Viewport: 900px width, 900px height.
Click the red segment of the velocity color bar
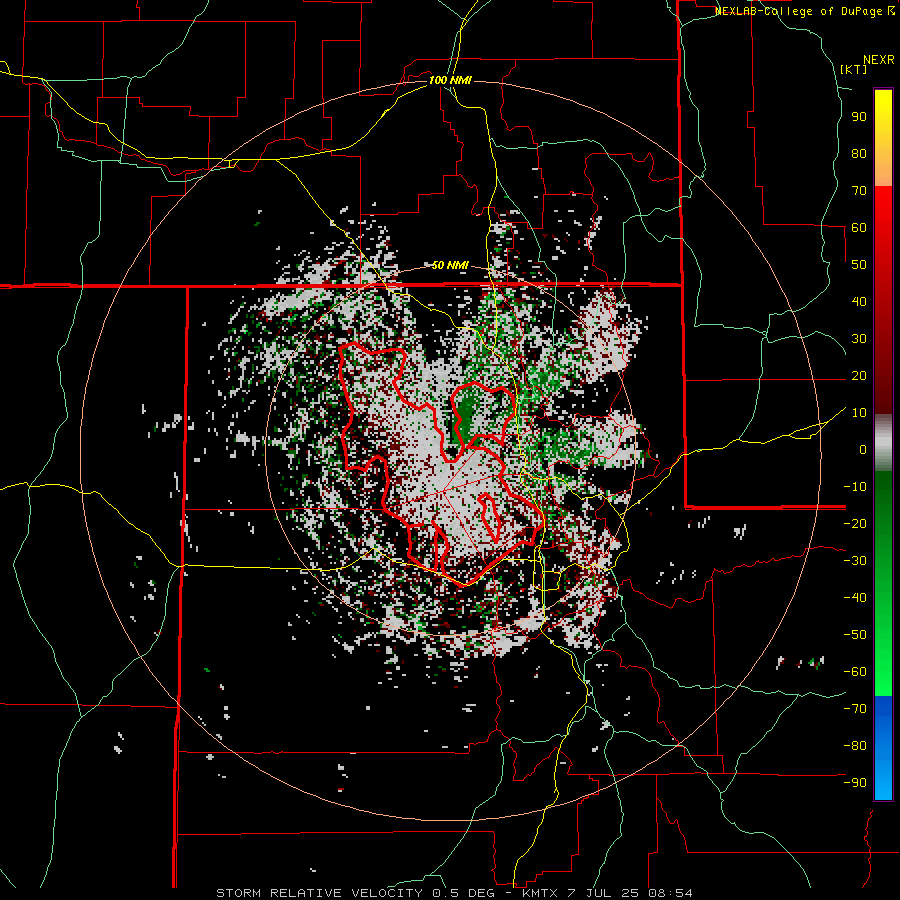coord(883,300)
